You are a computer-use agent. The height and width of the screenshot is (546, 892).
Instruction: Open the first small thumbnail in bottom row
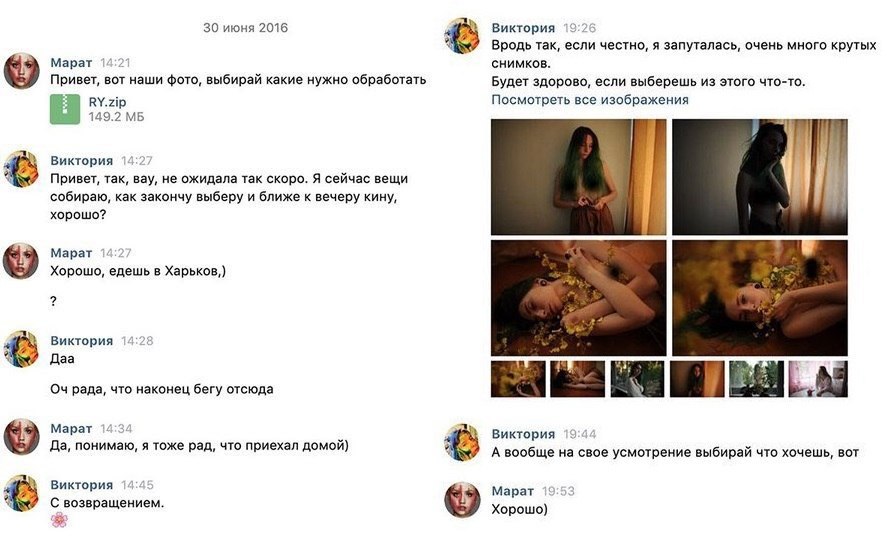(518, 379)
